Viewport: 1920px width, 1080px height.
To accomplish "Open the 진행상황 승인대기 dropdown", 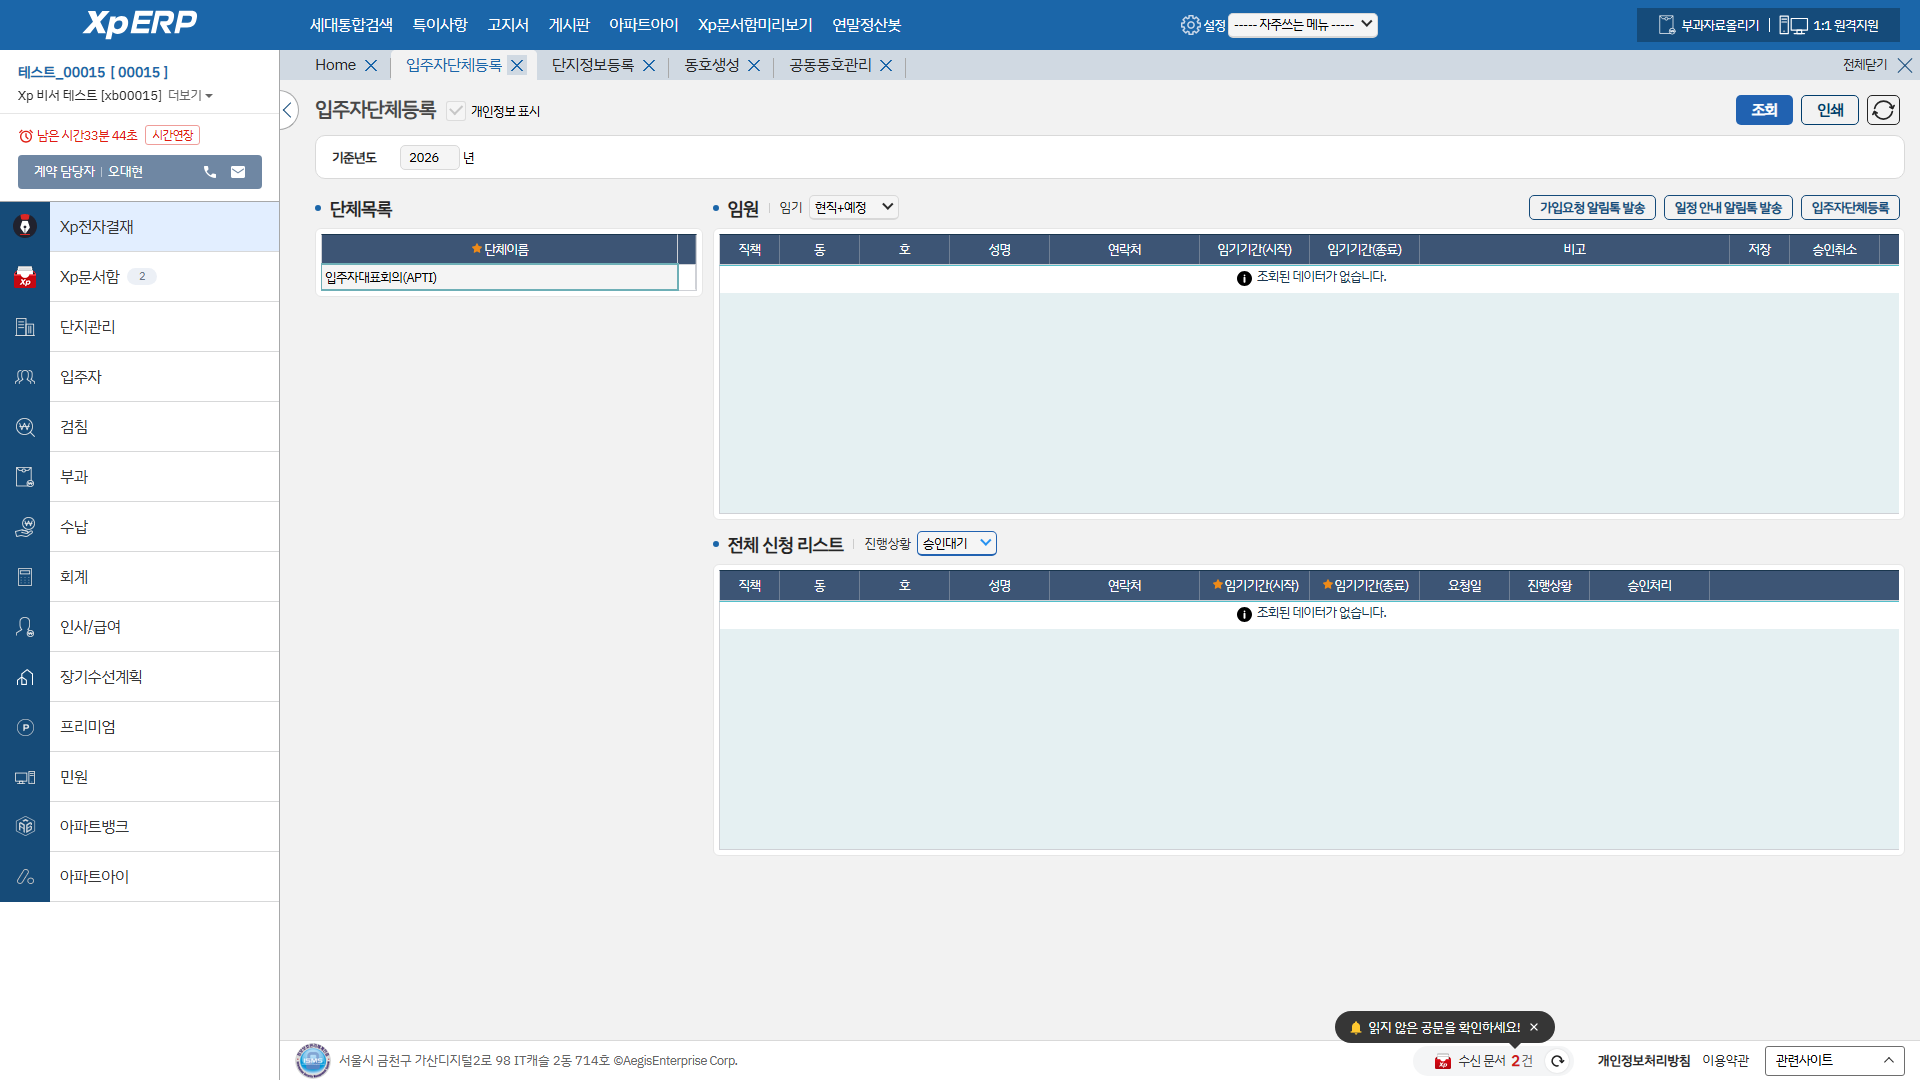I will coord(956,543).
